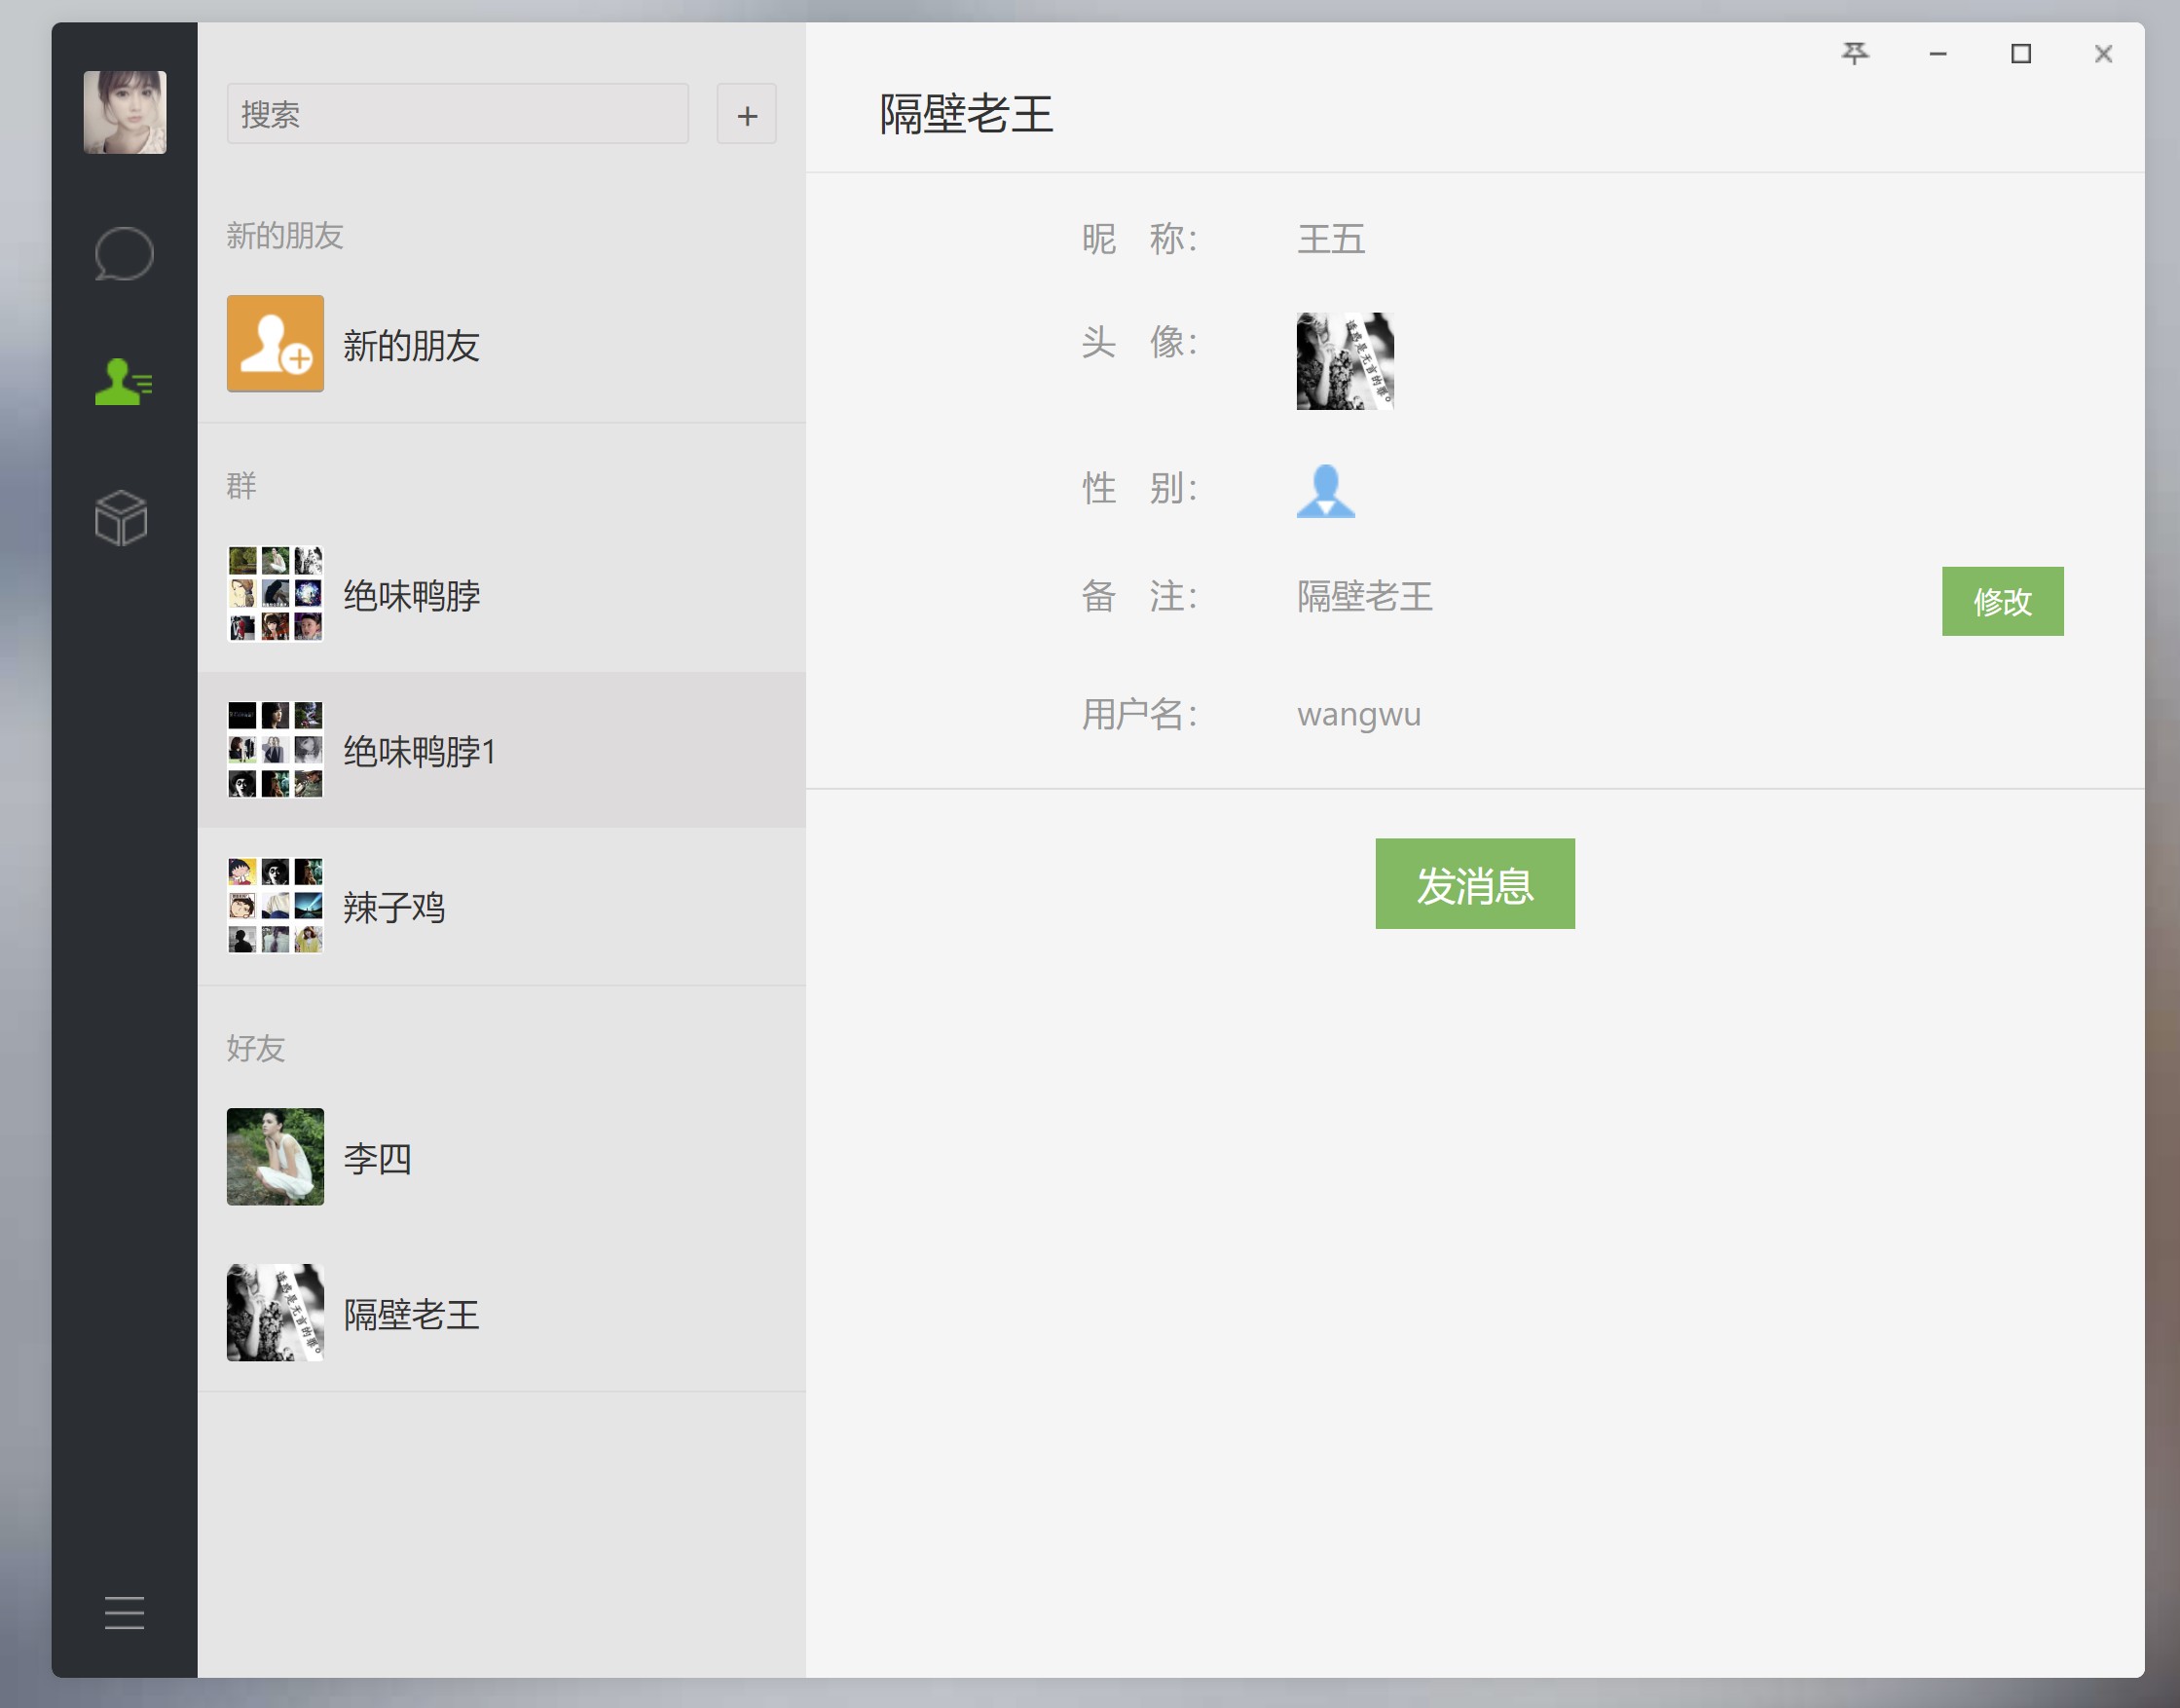Open the 辣子鸡 group chat entry
Viewport: 2180px width, 1708px height.
395,908
